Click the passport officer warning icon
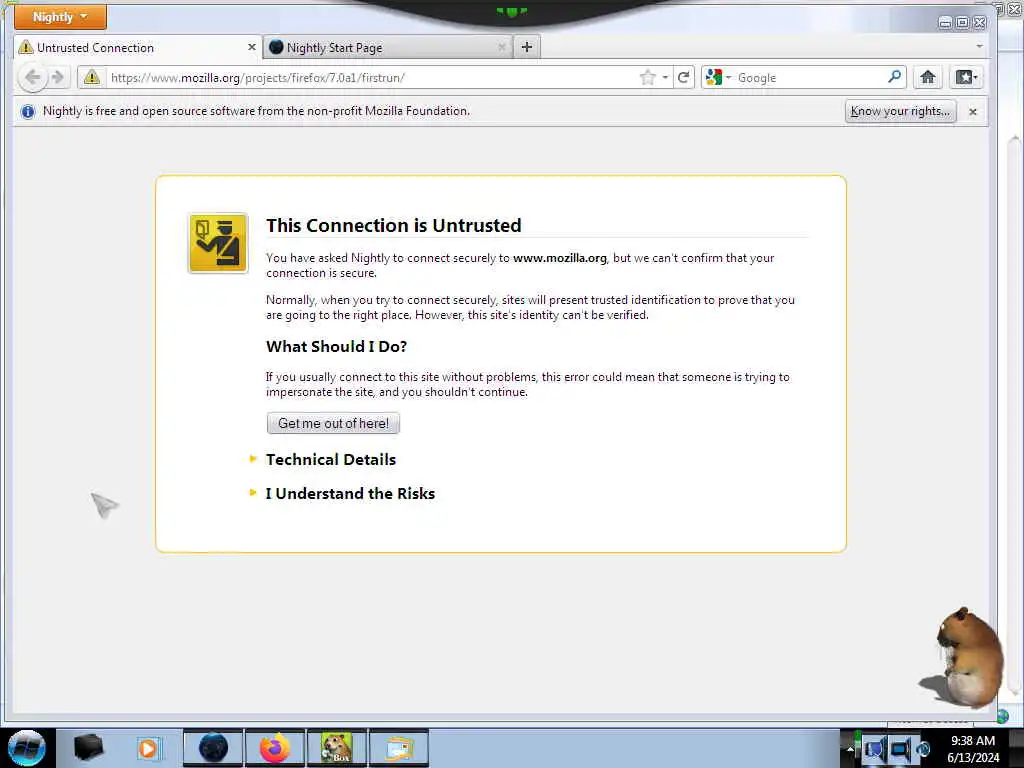Image resolution: width=1024 pixels, height=768 pixels. click(218, 243)
